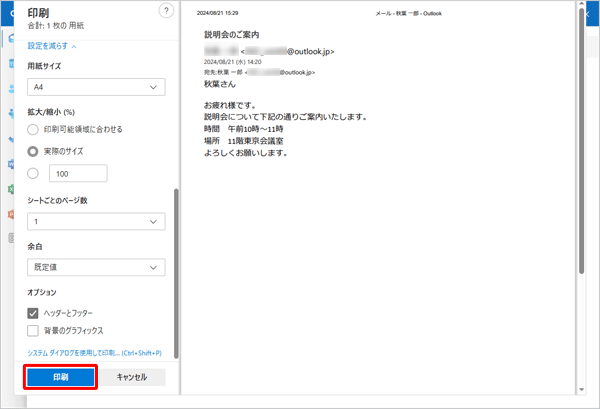Open the 余白 既定値 dropdown

96,267
